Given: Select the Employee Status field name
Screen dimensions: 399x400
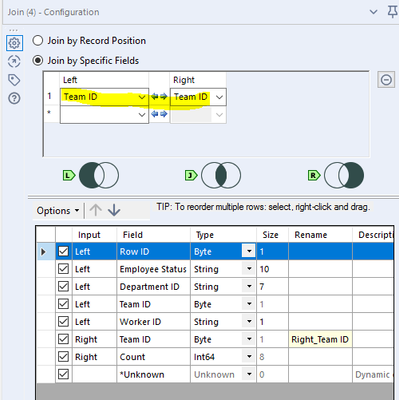Looking at the screenshot, I should (153, 269).
